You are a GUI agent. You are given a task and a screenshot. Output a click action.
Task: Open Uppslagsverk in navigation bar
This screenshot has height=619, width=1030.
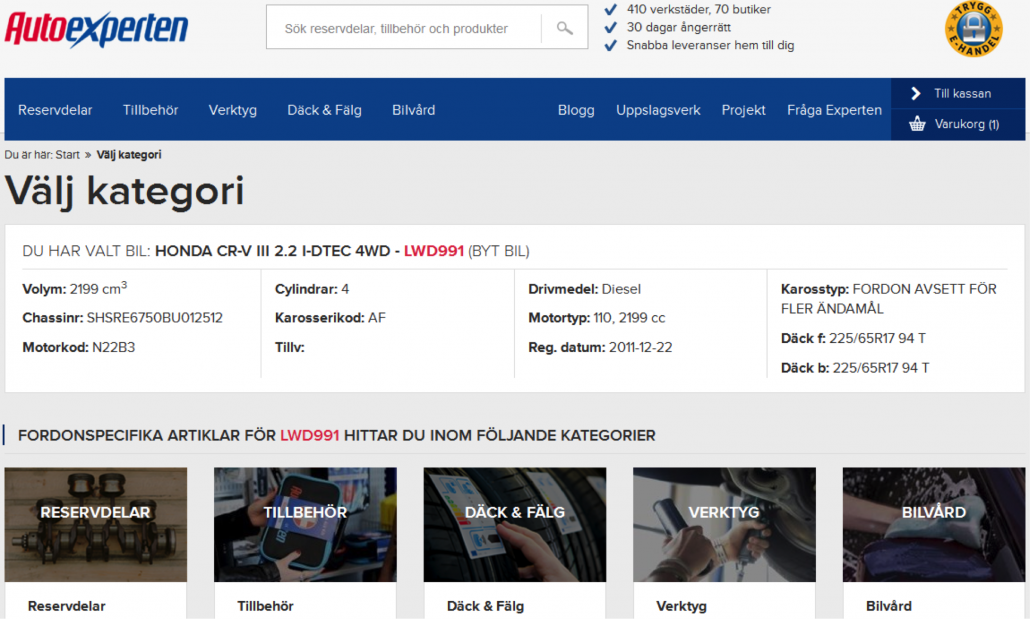coord(658,110)
